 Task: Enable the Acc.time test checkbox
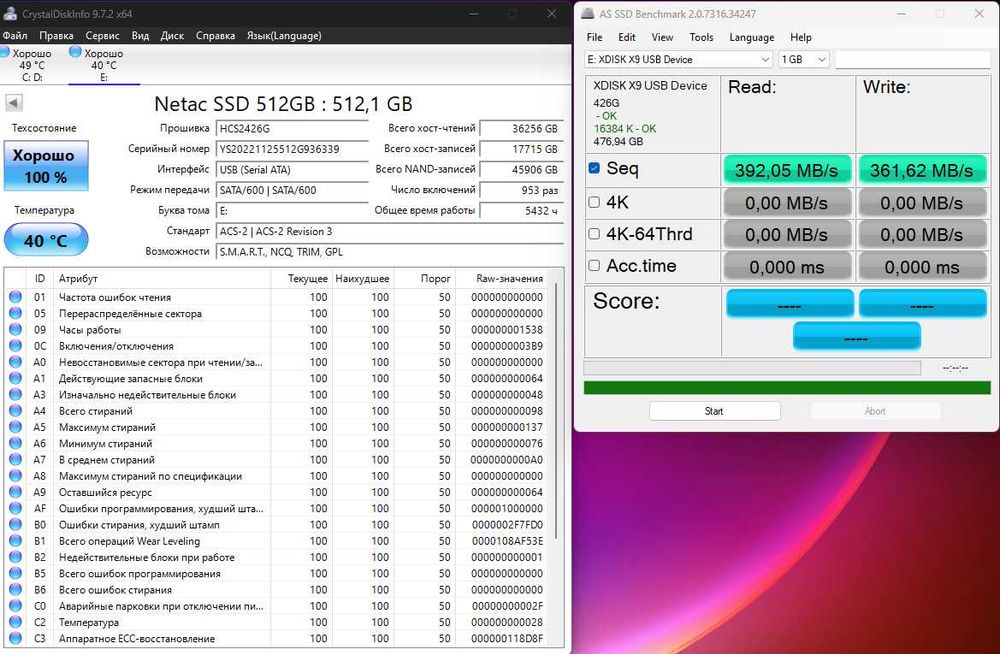(594, 265)
